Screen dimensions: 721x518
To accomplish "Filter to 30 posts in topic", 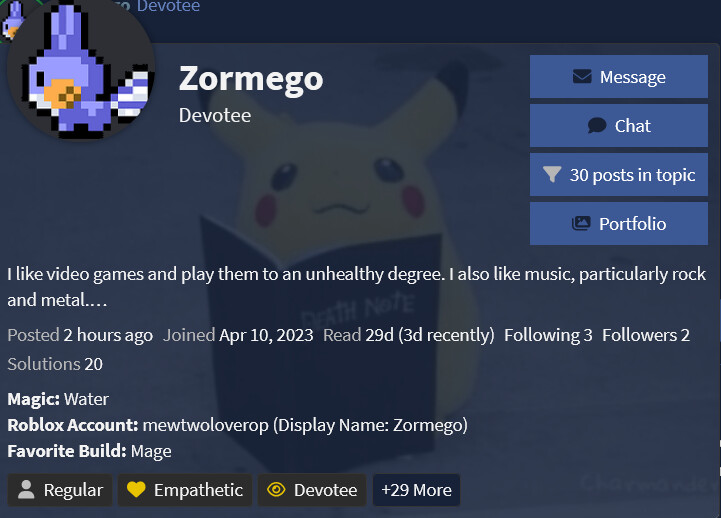I will pyautogui.click(x=618, y=175).
